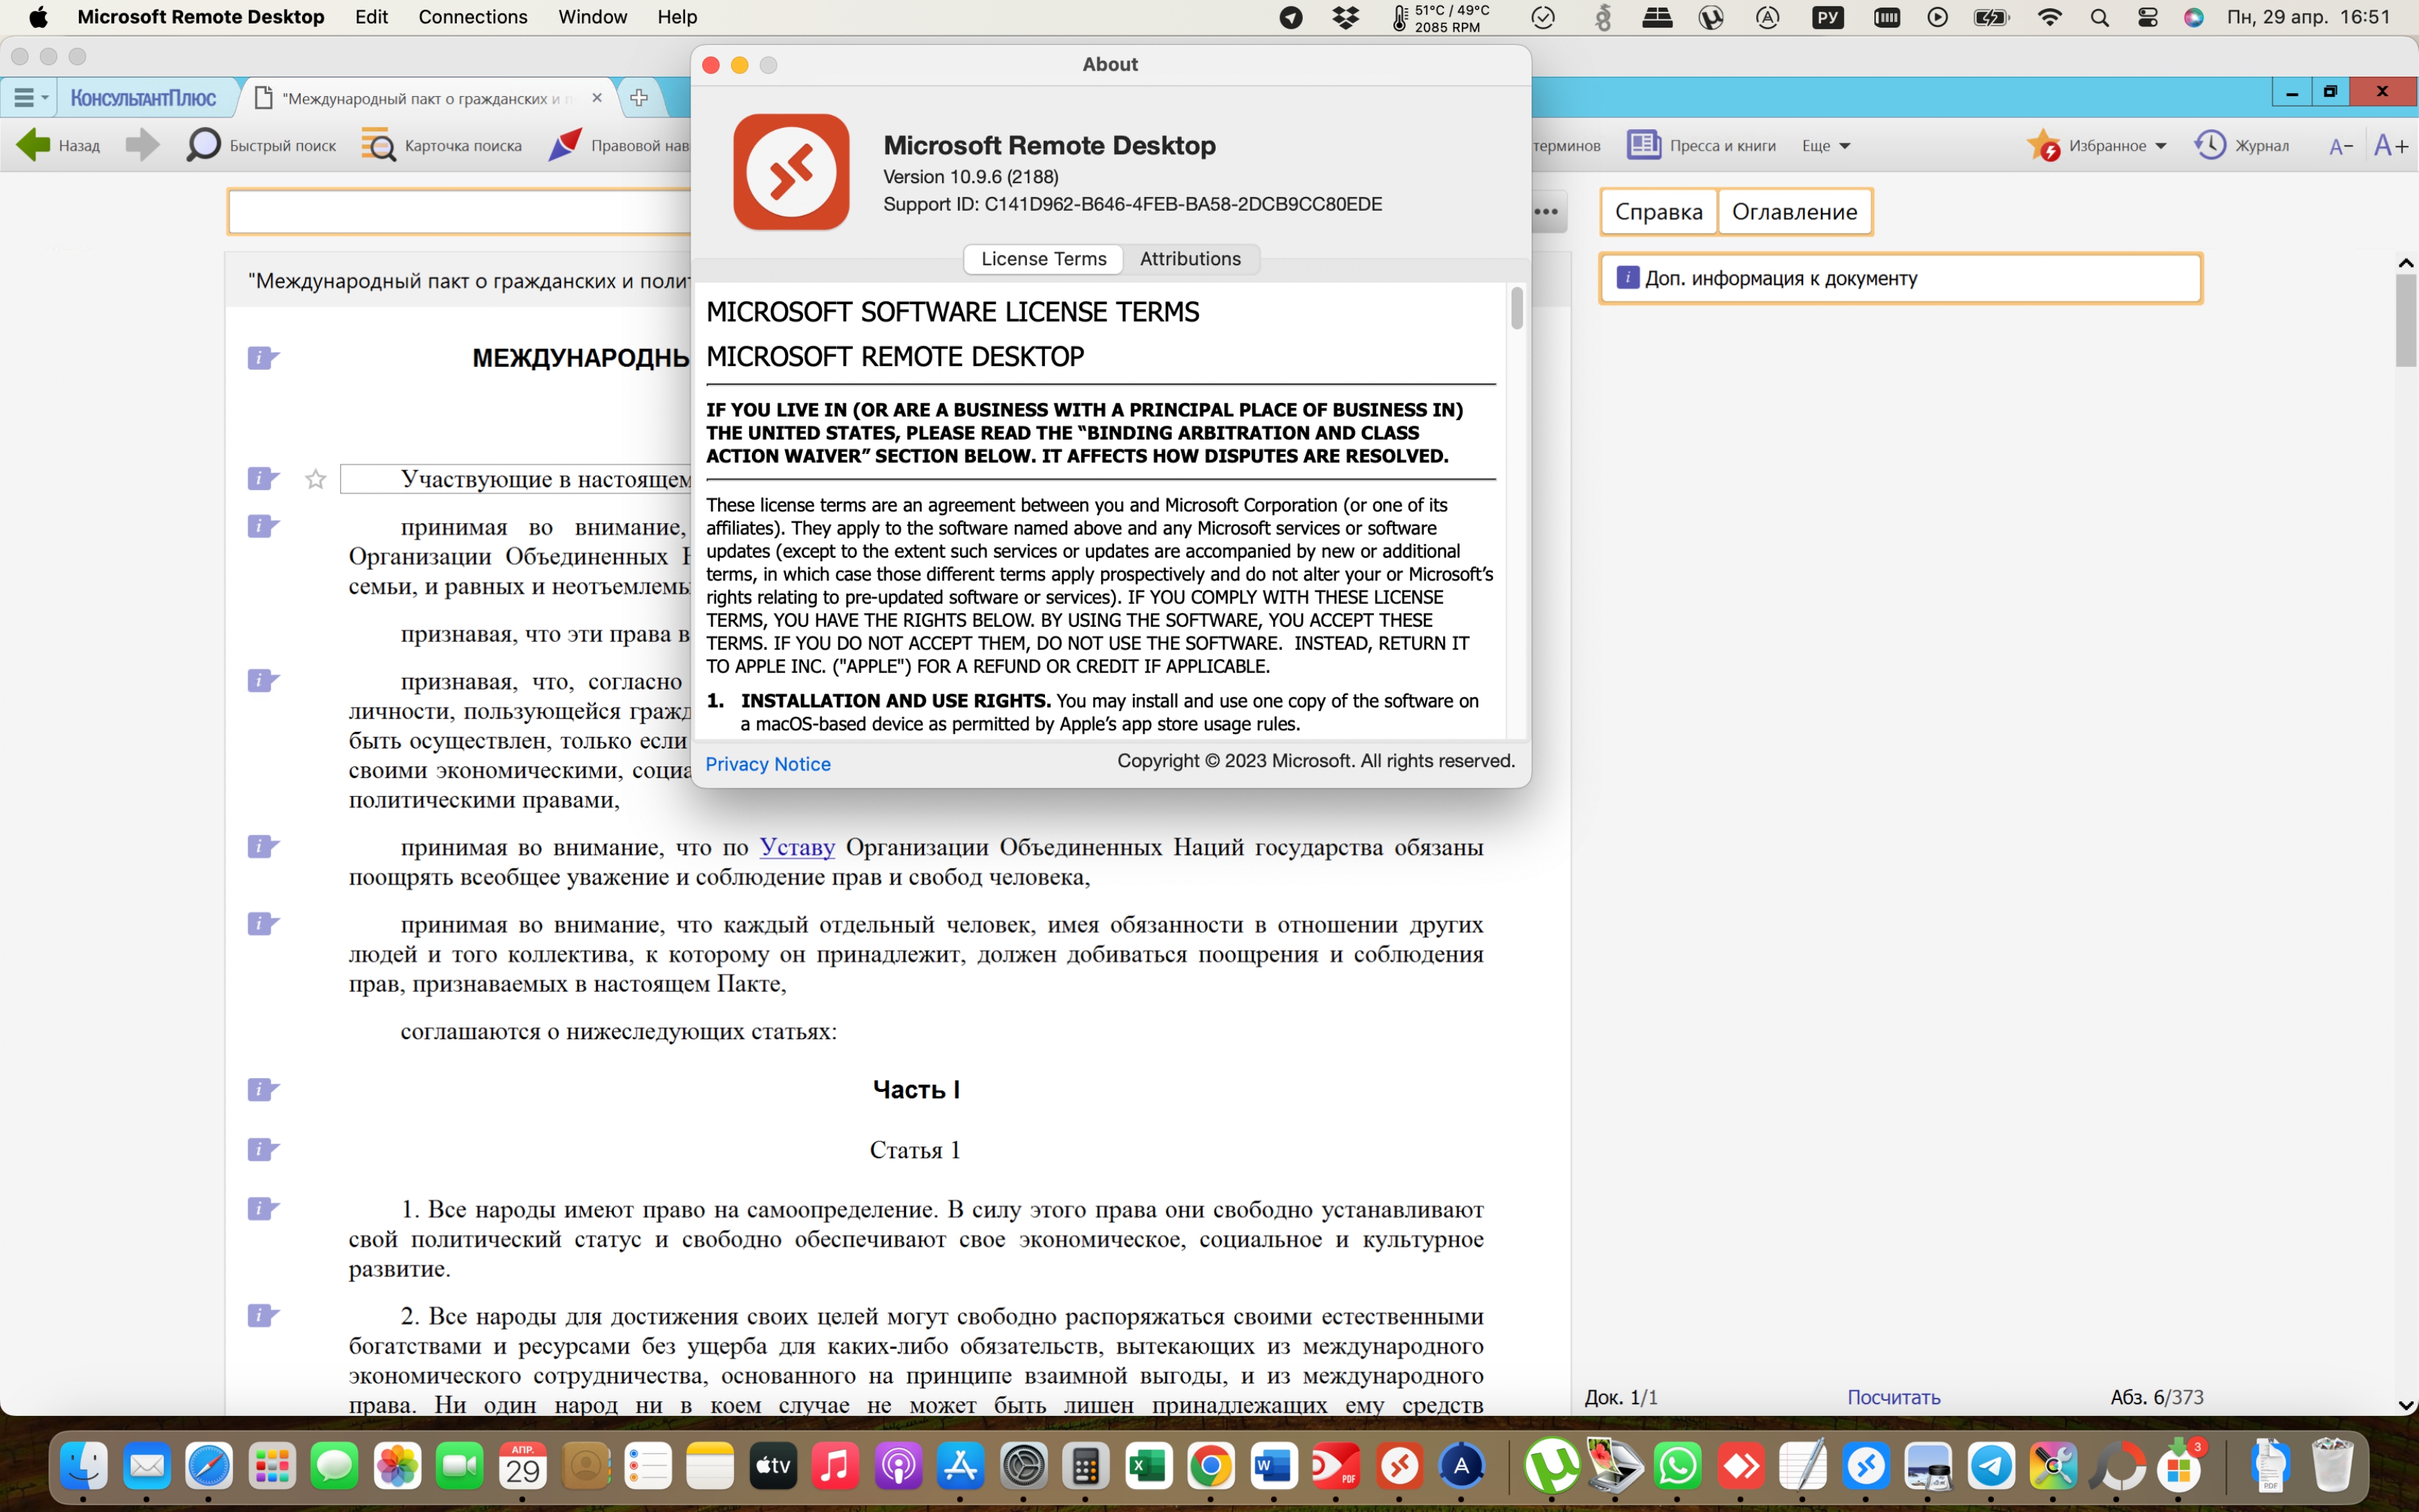Open the Журнал history
Viewport: 2419px width, 1512px height.
(2241, 145)
